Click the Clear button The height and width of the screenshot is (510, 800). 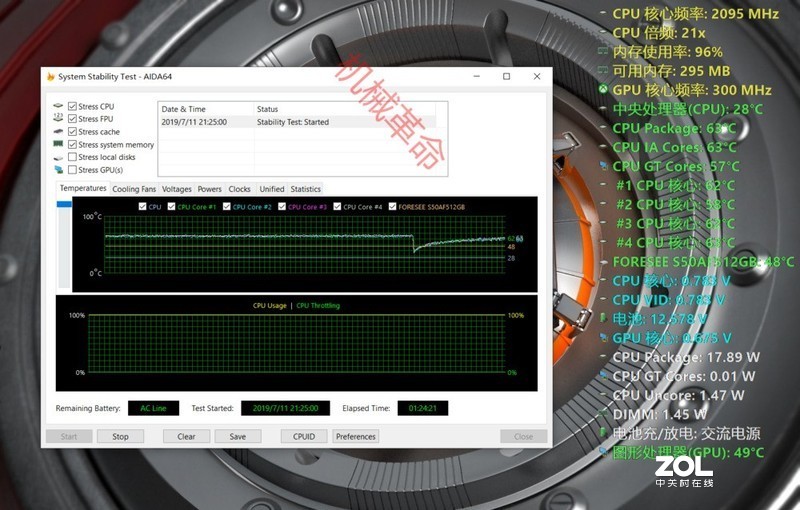186,437
